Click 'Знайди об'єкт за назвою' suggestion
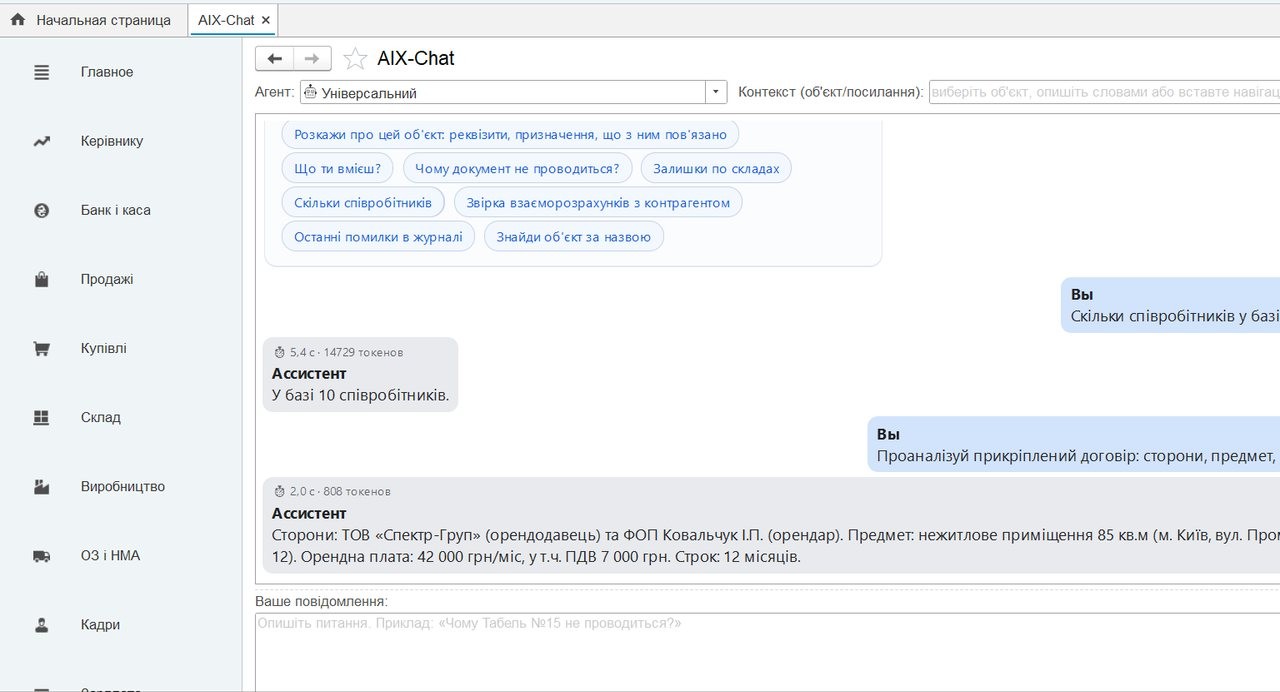The height and width of the screenshot is (692, 1280). click(573, 236)
